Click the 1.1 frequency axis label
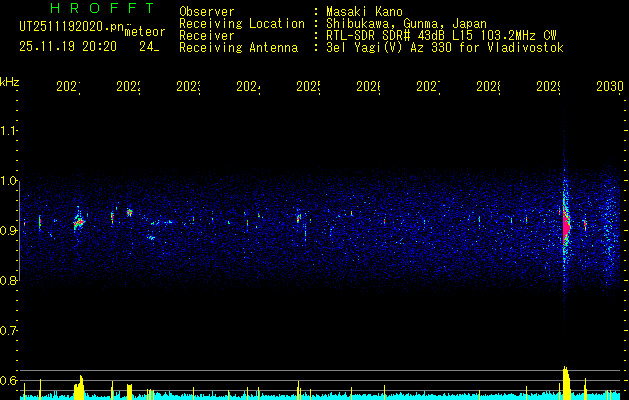 (x=8, y=130)
